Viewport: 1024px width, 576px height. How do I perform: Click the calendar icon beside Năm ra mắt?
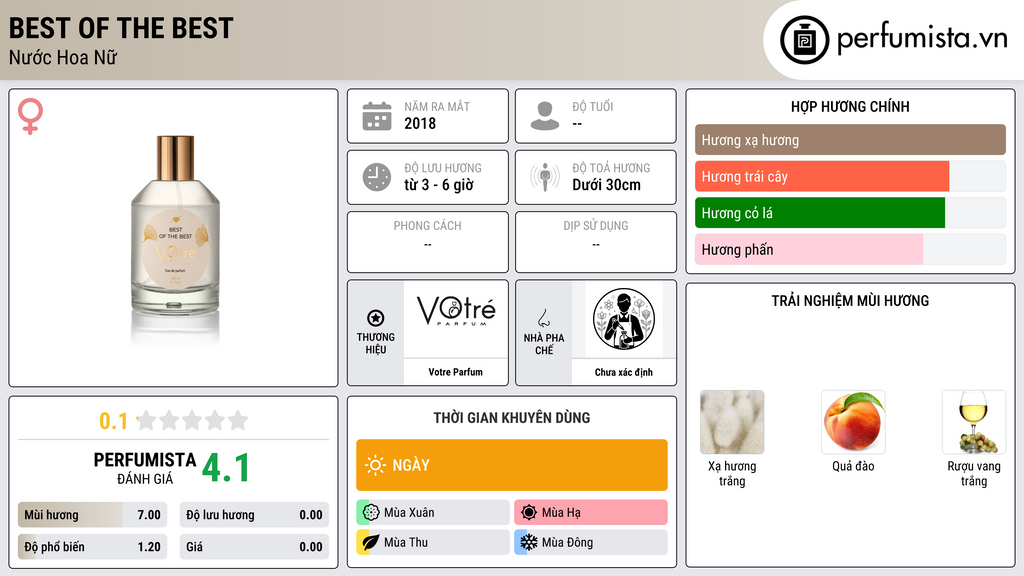tap(377, 116)
